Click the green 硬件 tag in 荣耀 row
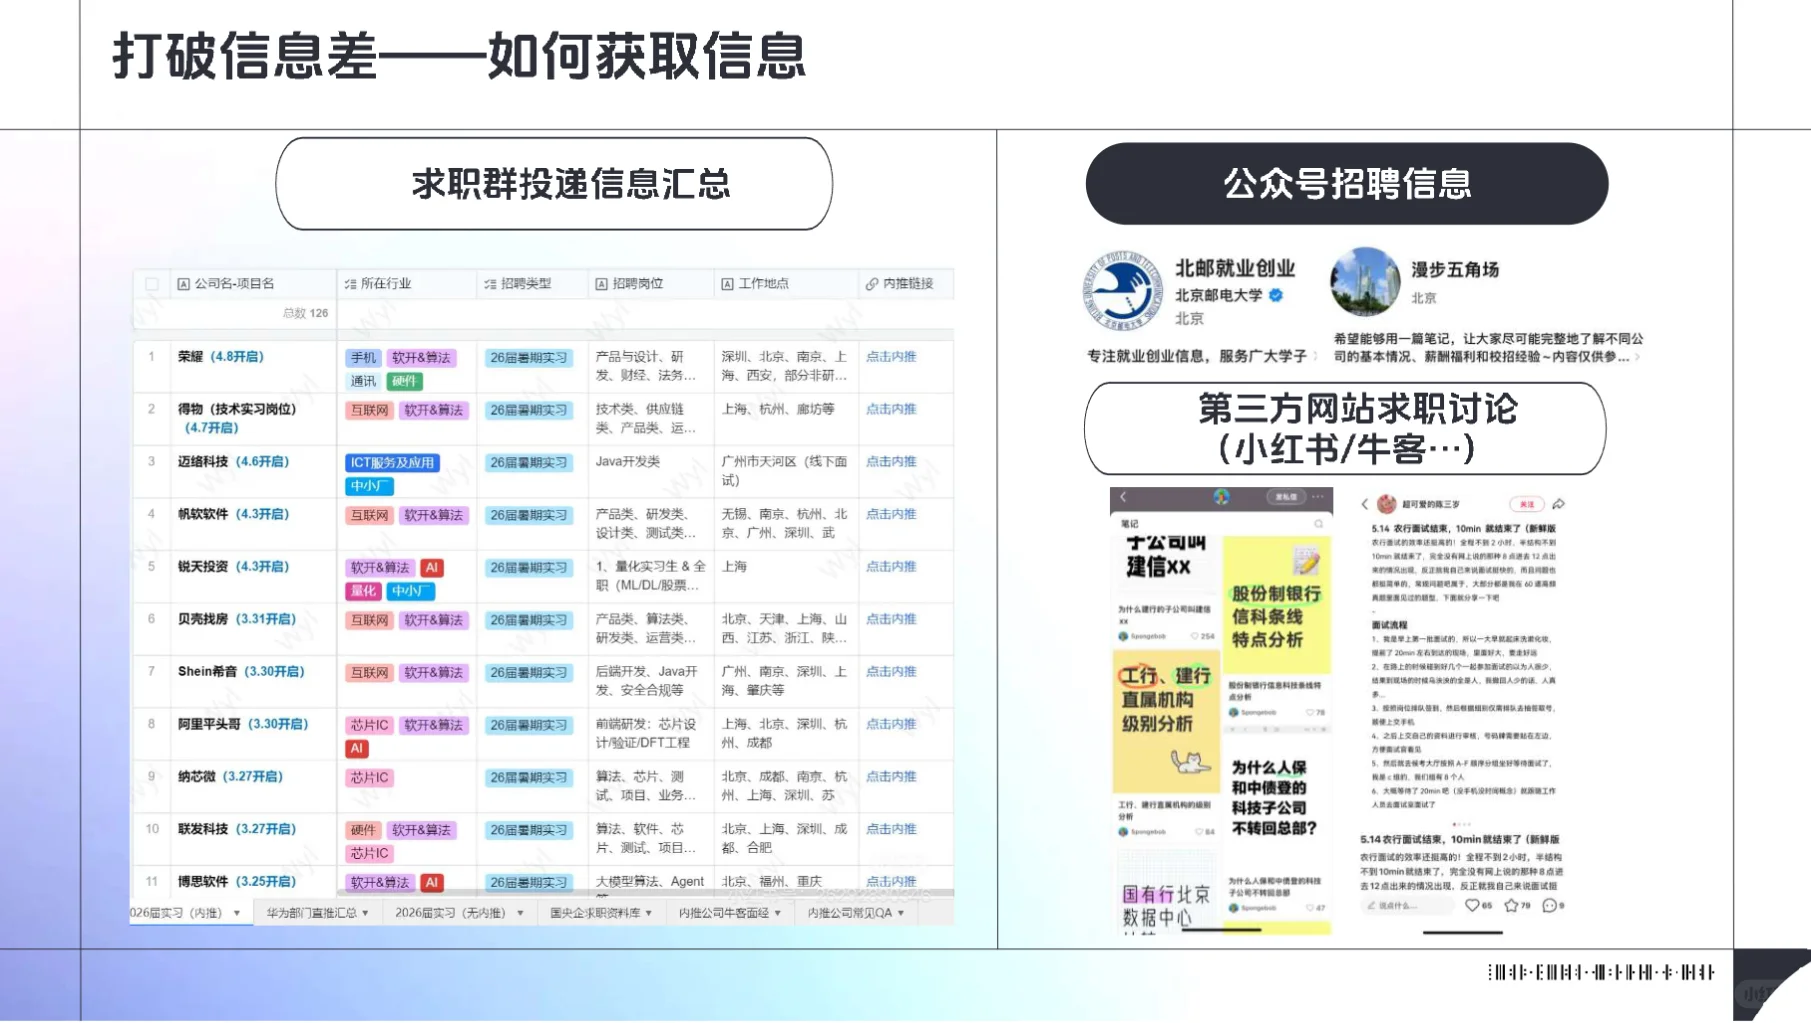1811x1023 pixels. (404, 381)
